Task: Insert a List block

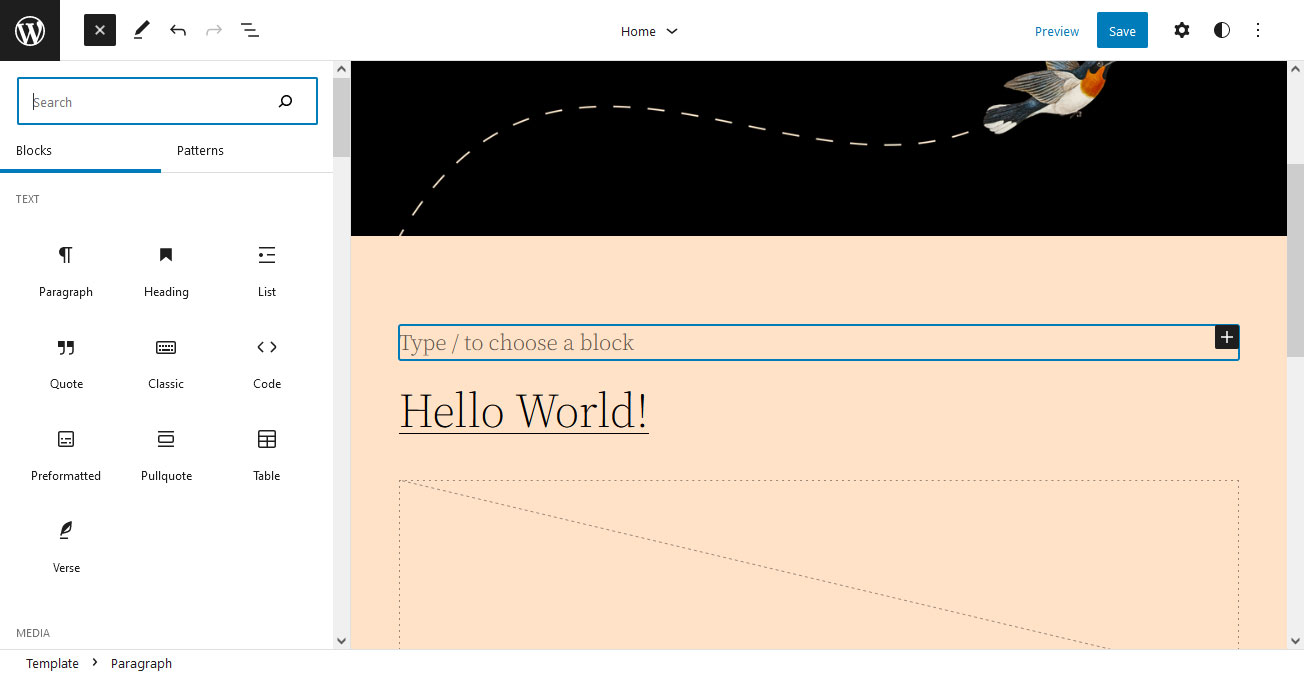Action: coord(266,270)
